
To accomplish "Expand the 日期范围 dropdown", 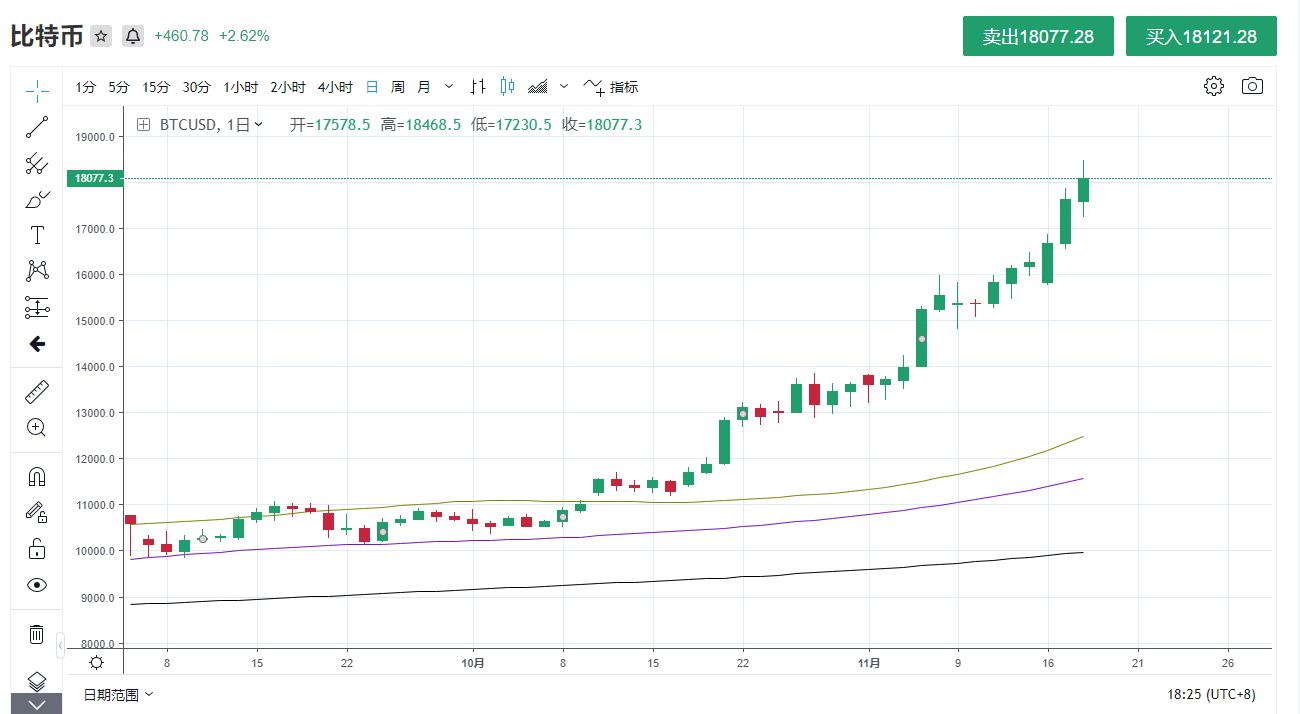I will (119, 693).
